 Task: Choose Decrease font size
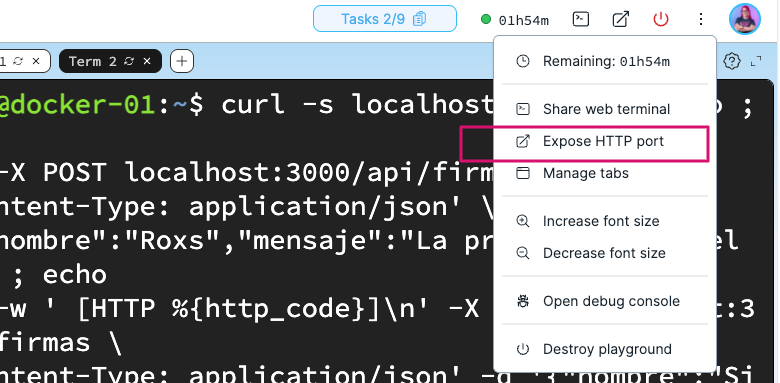[x=604, y=253]
